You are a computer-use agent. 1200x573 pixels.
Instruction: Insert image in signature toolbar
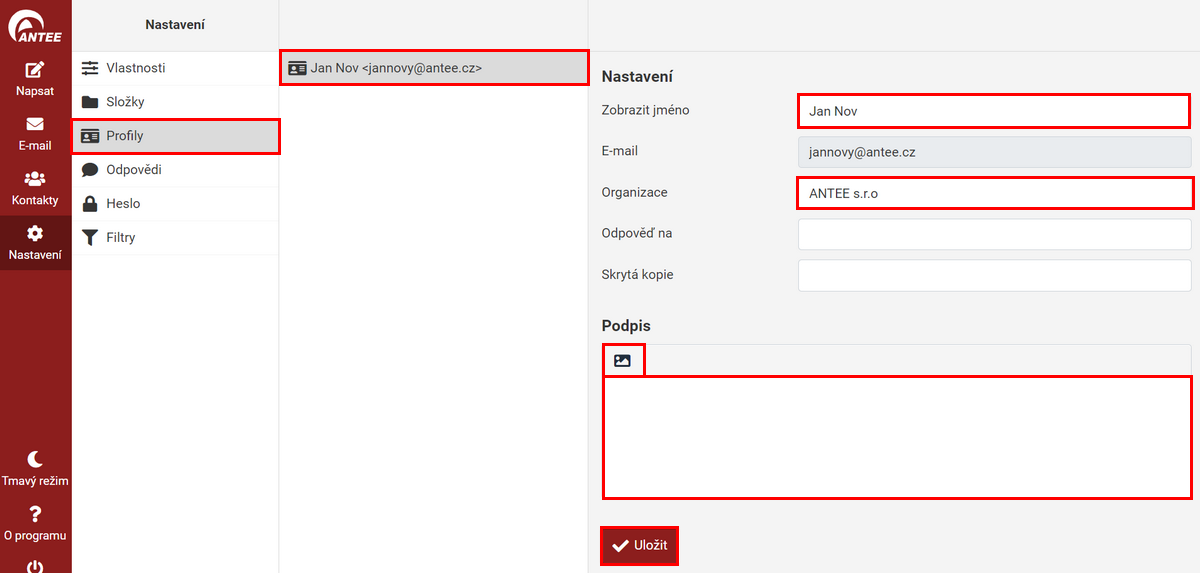click(622, 361)
